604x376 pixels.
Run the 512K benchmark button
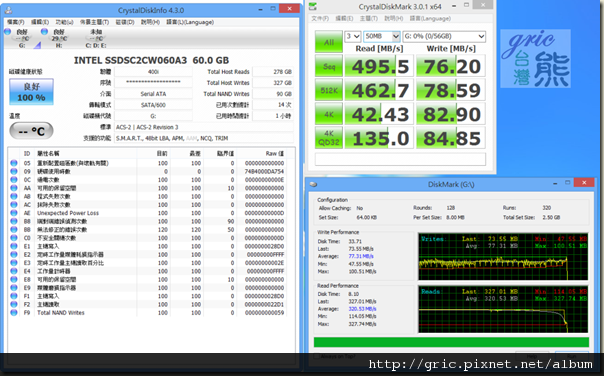pos(329,90)
